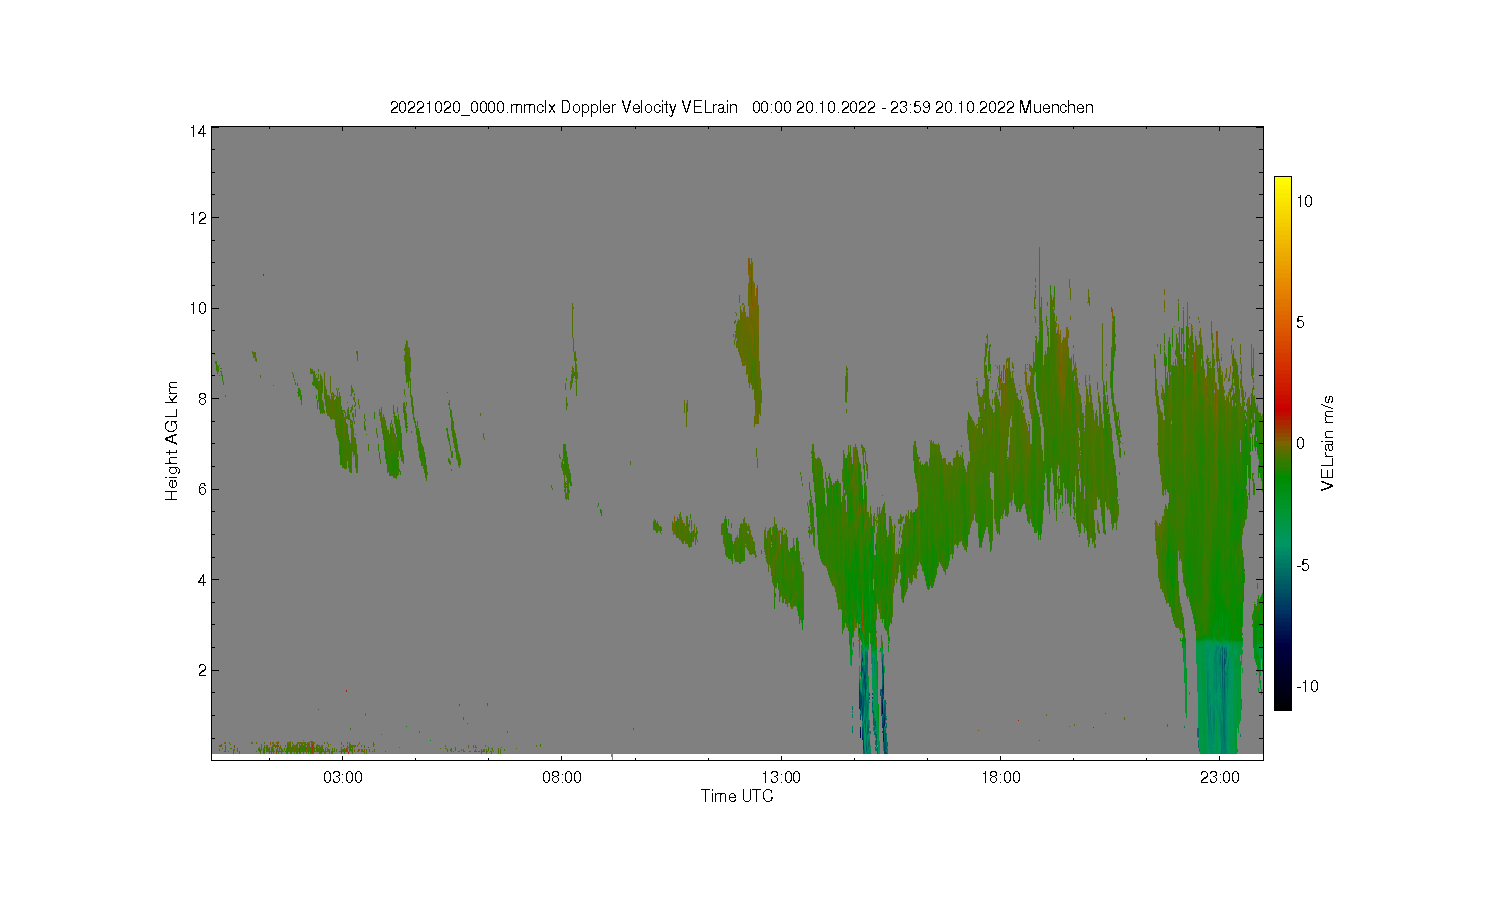Click the colorbar value '0'
Viewport: 1500px width, 900px height.
pyautogui.click(x=1301, y=443)
